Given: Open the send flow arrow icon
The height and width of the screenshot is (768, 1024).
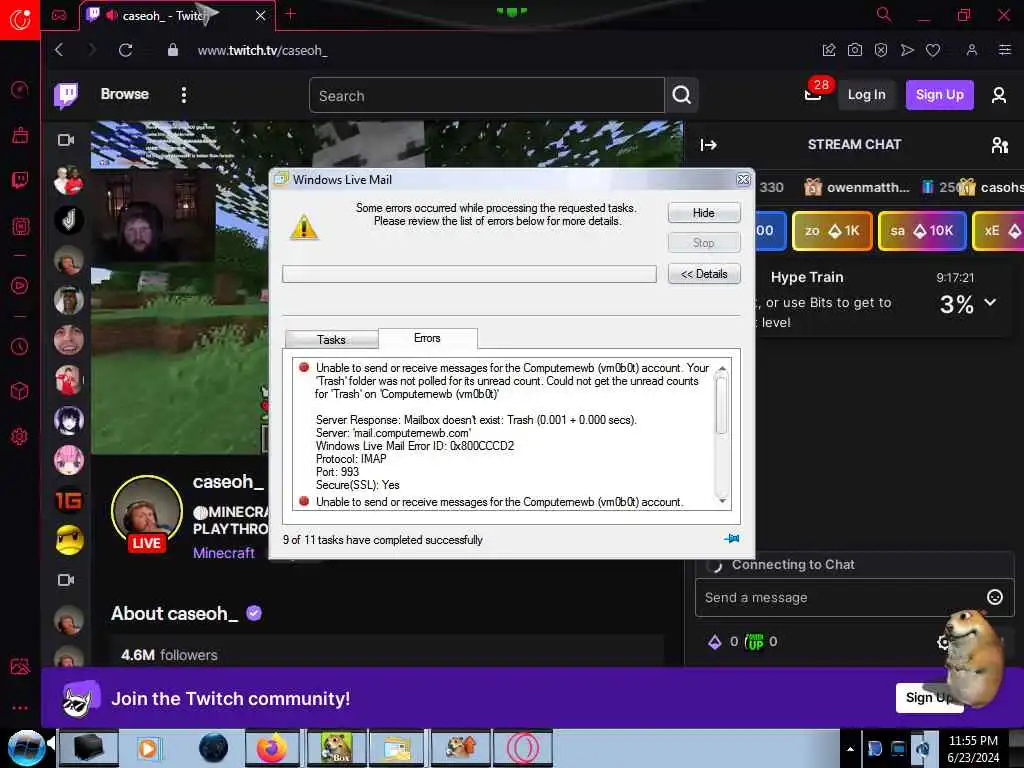Looking at the screenshot, I should [907, 50].
